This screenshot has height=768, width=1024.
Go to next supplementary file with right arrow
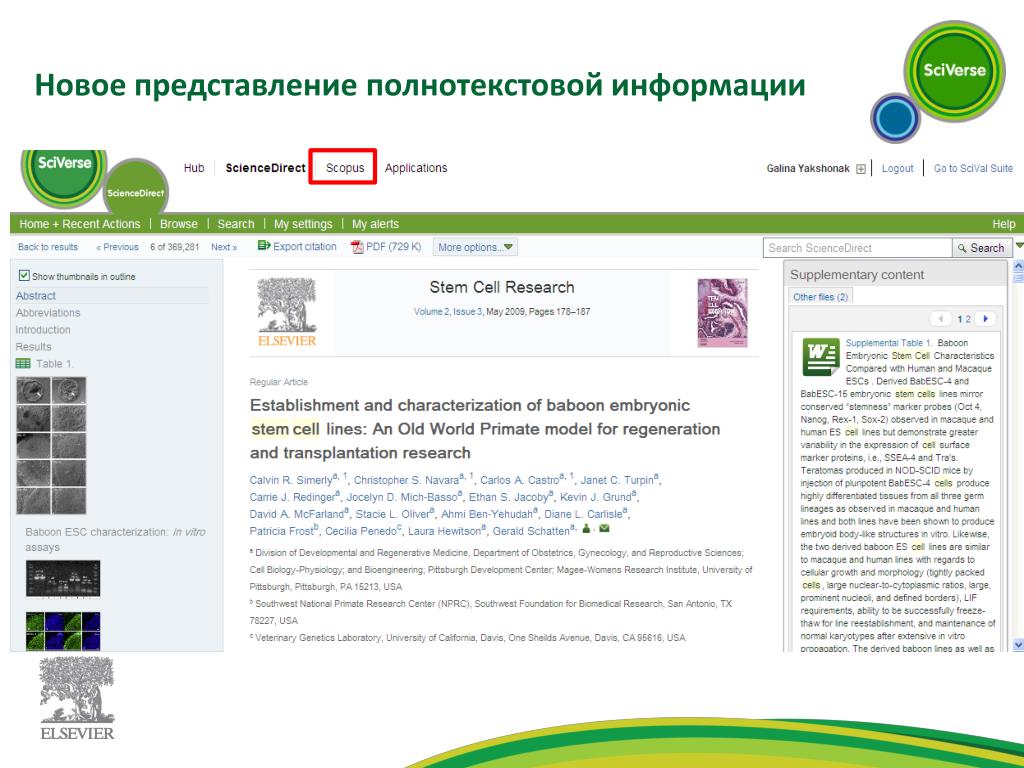(985, 319)
